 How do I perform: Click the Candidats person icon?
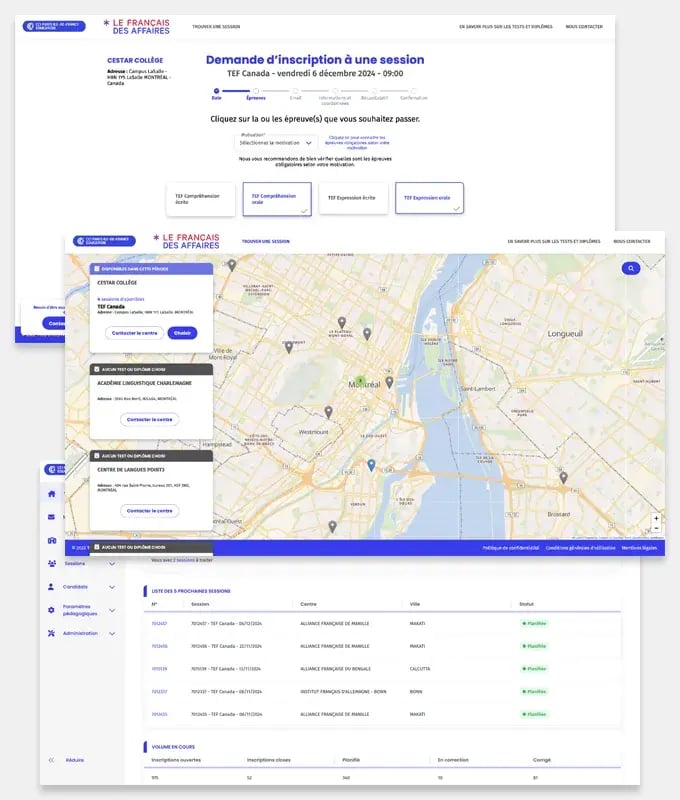[x=52, y=586]
